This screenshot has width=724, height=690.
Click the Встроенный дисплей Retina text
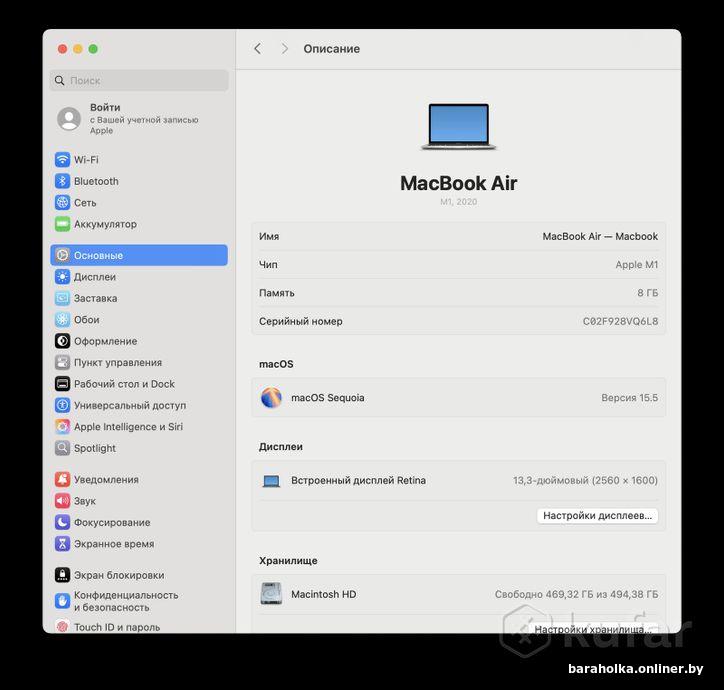click(358, 480)
